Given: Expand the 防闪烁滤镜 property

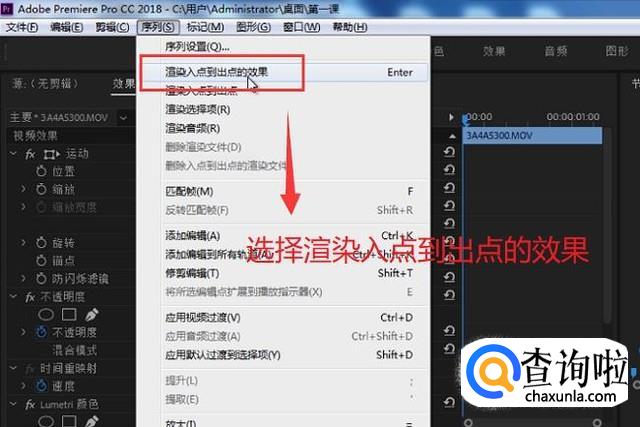Looking at the screenshot, I should coord(23,278).
